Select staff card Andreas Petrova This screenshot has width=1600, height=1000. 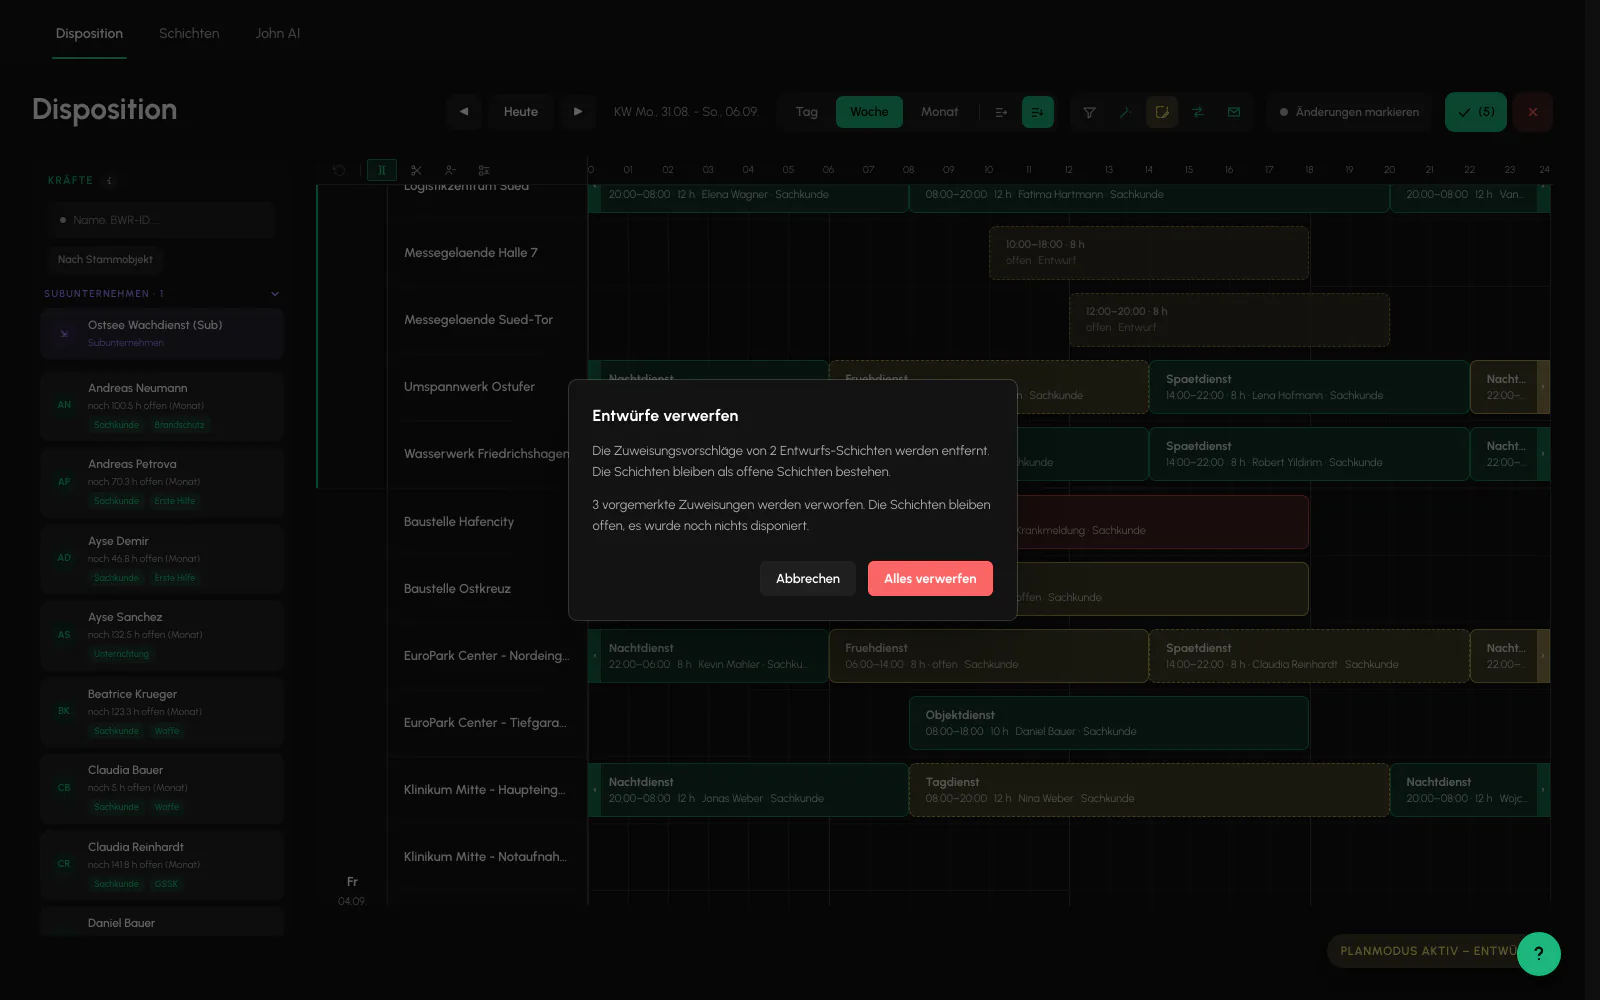[x=162, y=482]
